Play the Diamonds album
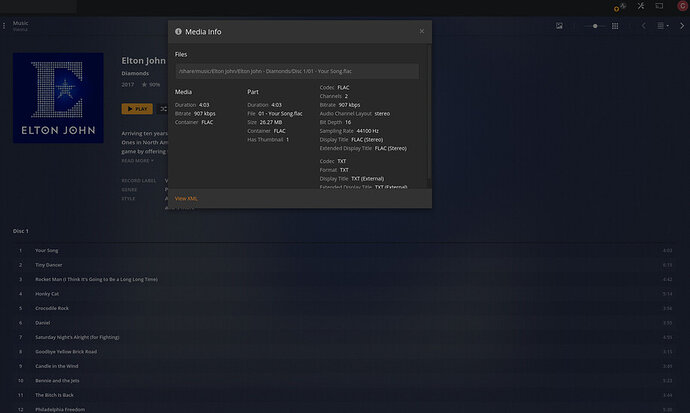 click(137, 109)
